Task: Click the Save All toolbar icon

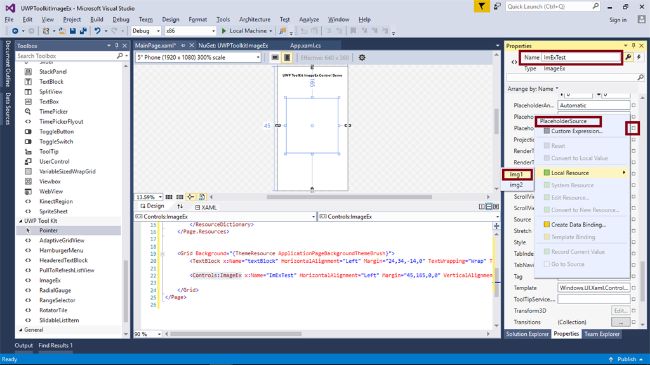Action: point(83,31)
